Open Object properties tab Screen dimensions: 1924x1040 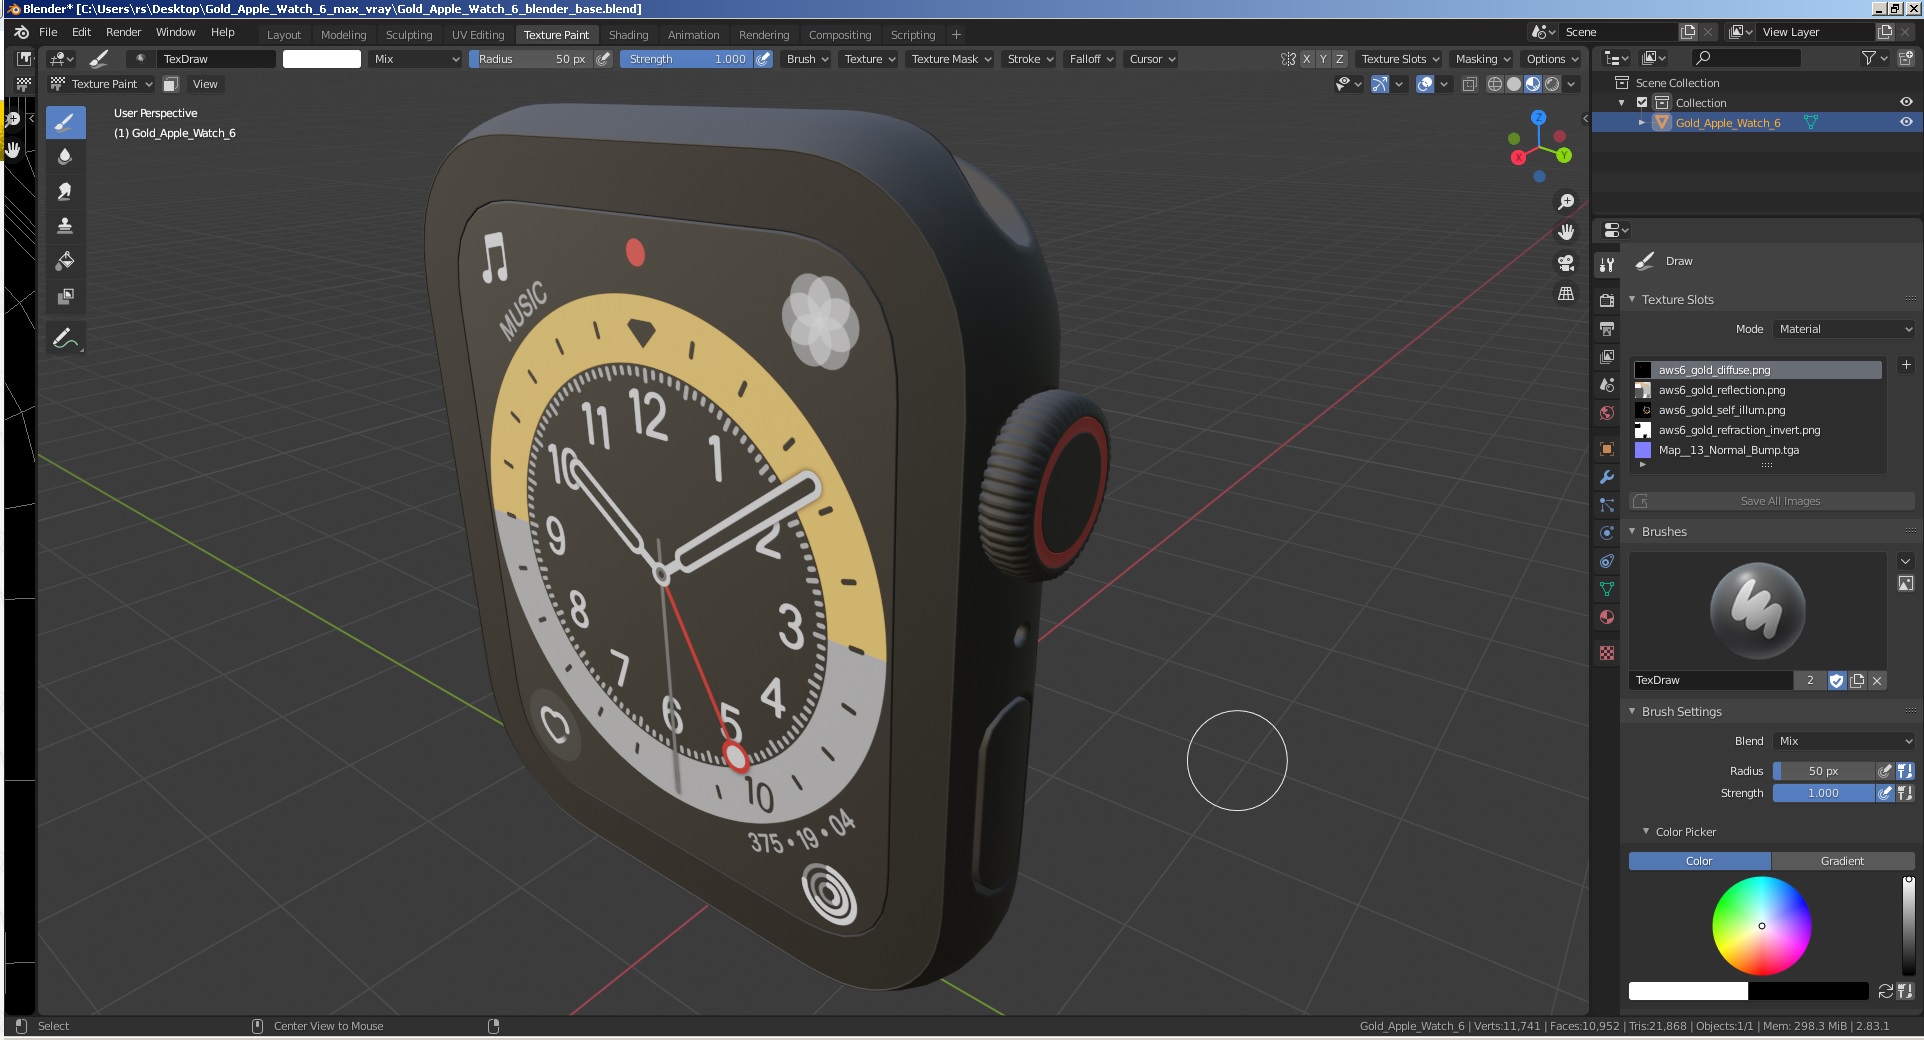1607,449
